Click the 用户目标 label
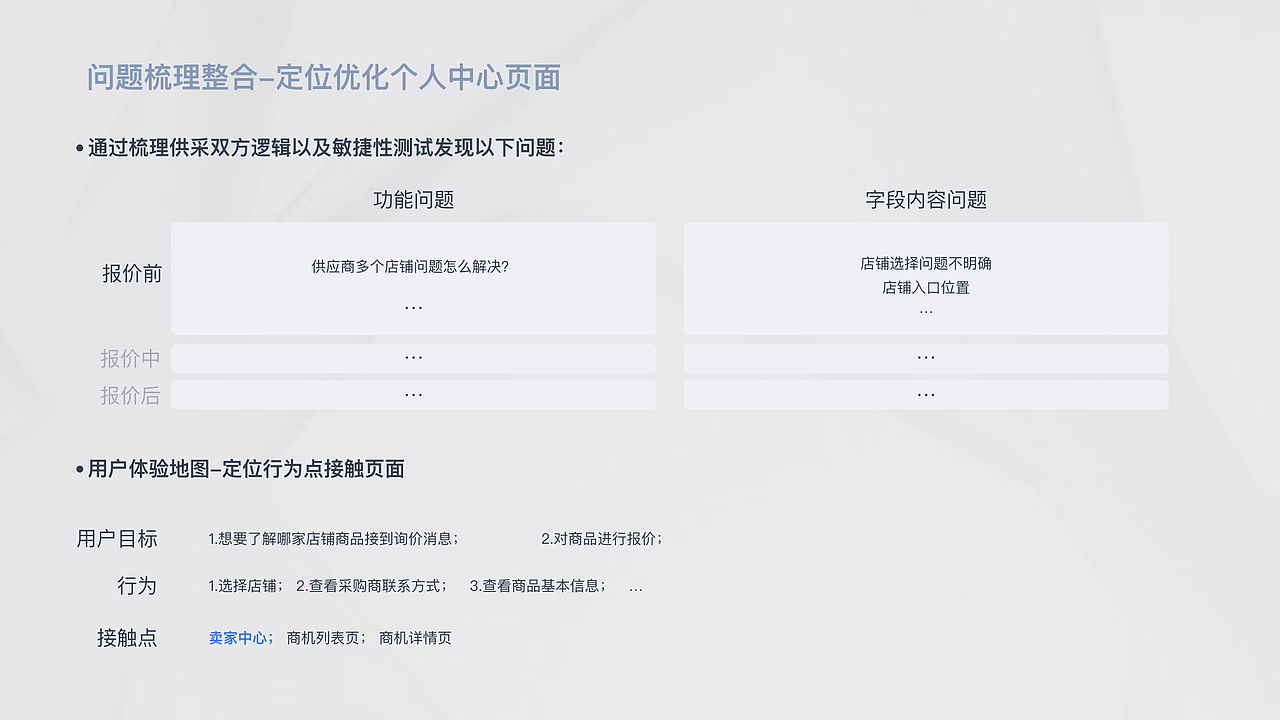This screenshot has width=1280, height=720. click(x=117, y=538)
